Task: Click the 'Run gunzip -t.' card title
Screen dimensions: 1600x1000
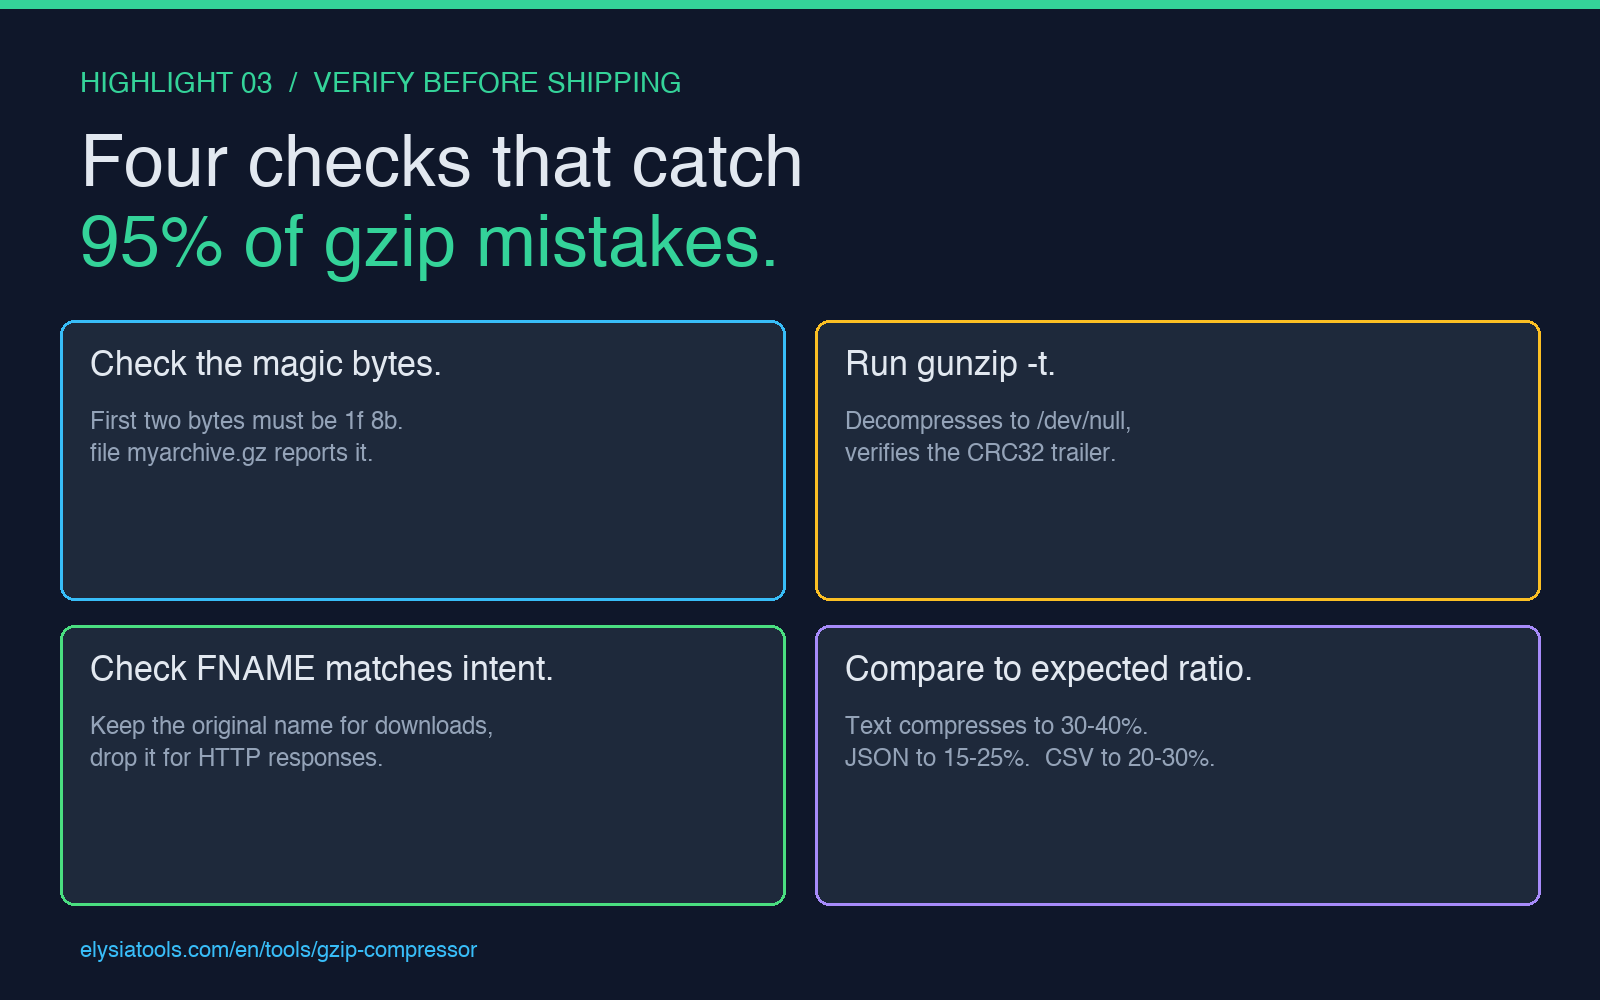Action: pos(950,364)
